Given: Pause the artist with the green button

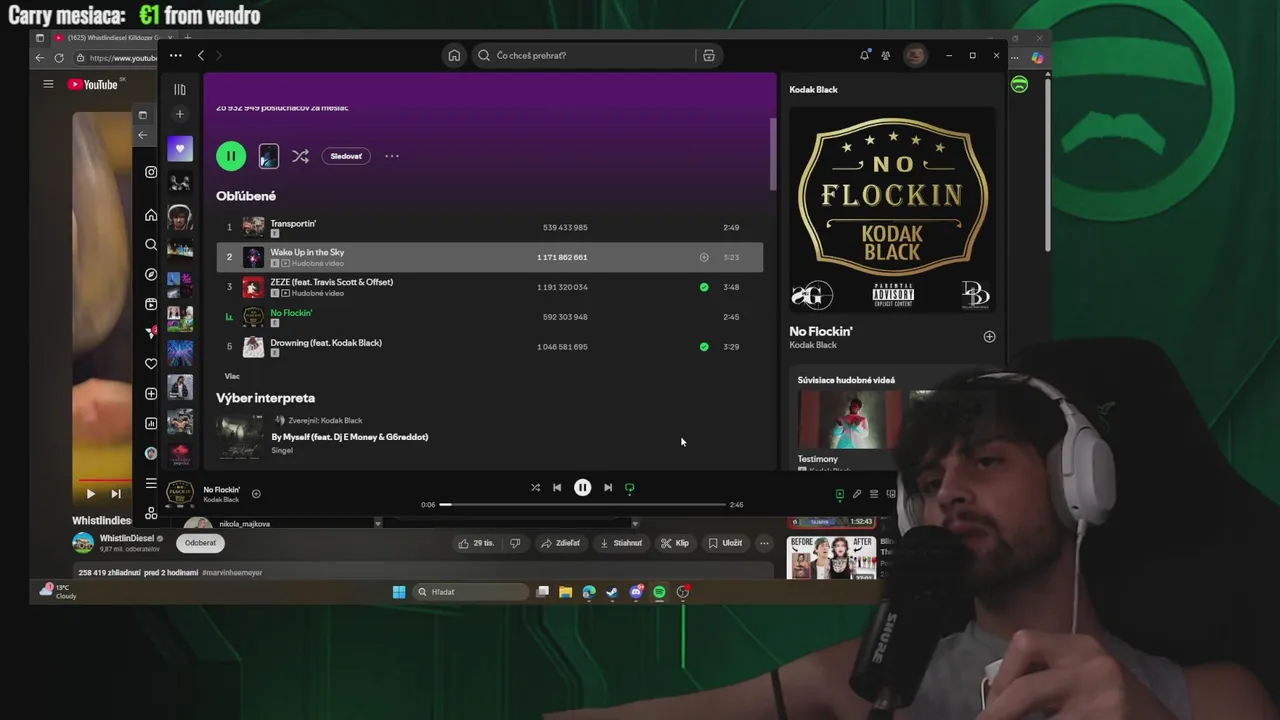Looking at the screenshot, I should pyautogui.click(x=231, y=155).
